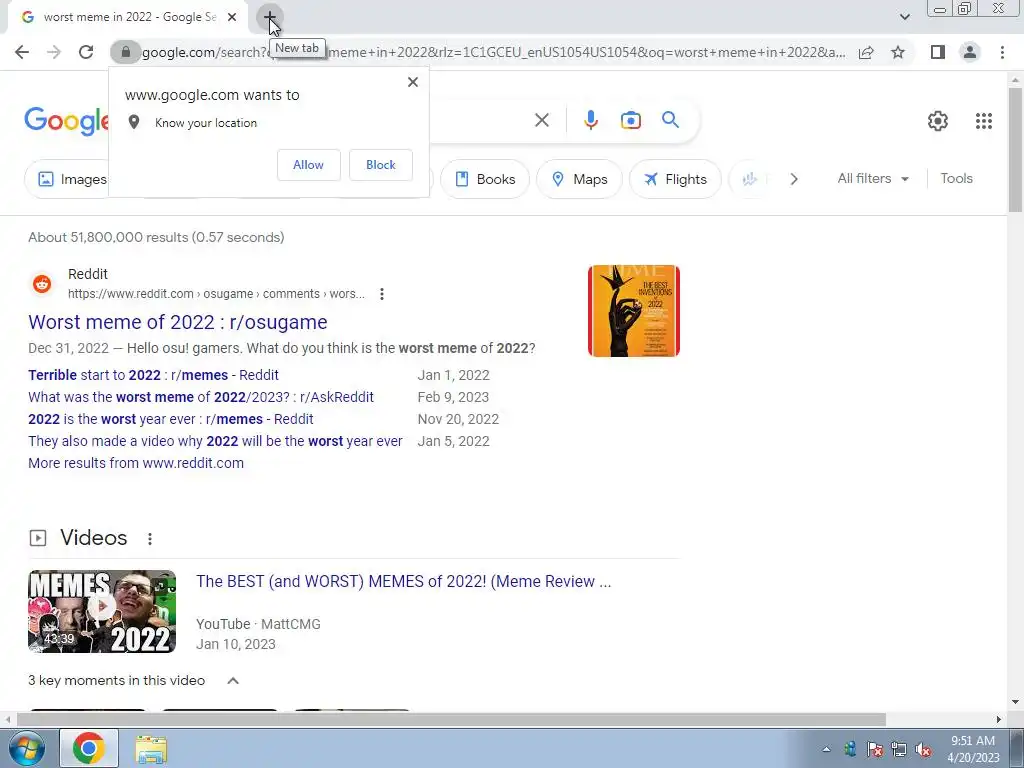This screenshot has width=1024, height=768.
Task: Collapse the 3 key moments section
Action: (x=232, y=680)
